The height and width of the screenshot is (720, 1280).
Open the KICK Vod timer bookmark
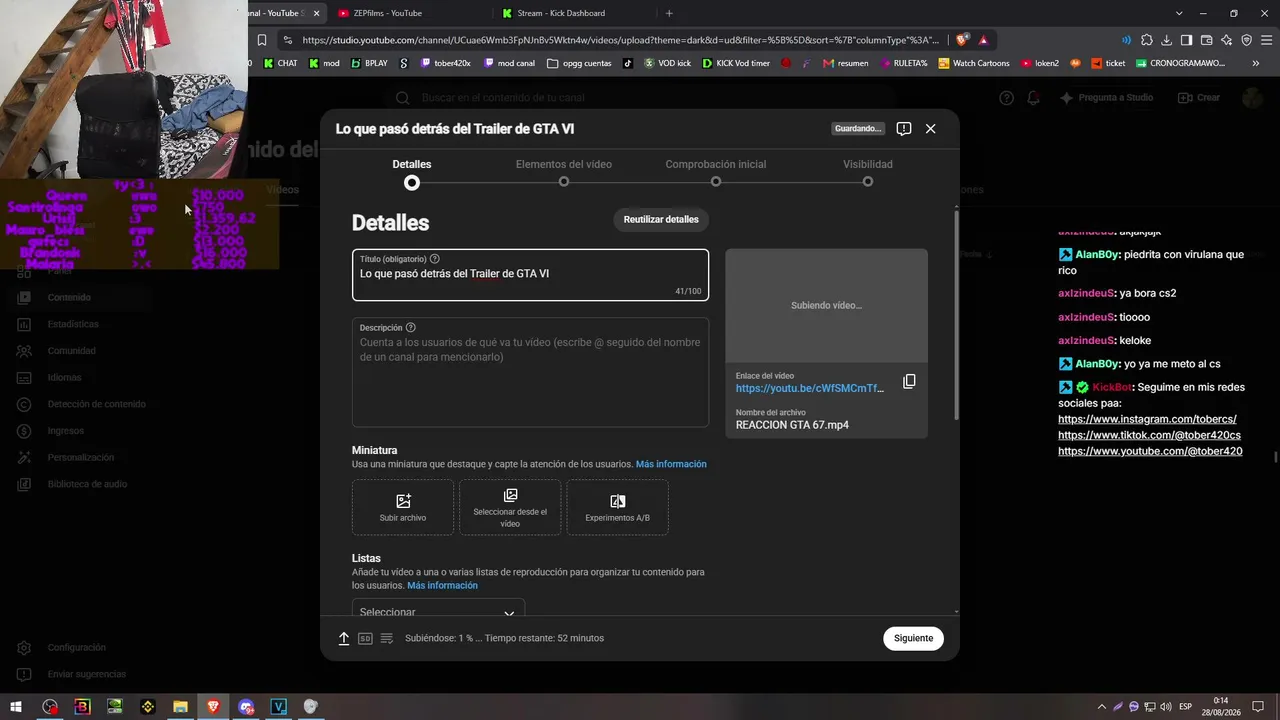click(736, 63)
